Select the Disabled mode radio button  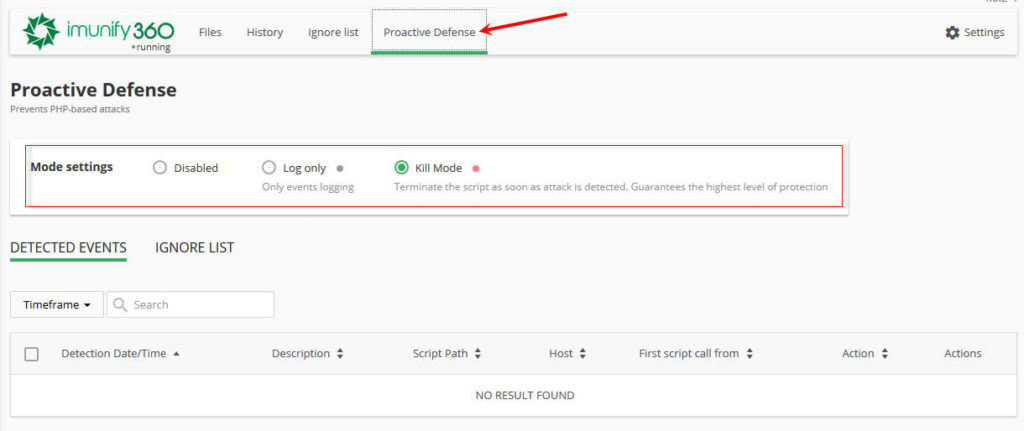159,168
